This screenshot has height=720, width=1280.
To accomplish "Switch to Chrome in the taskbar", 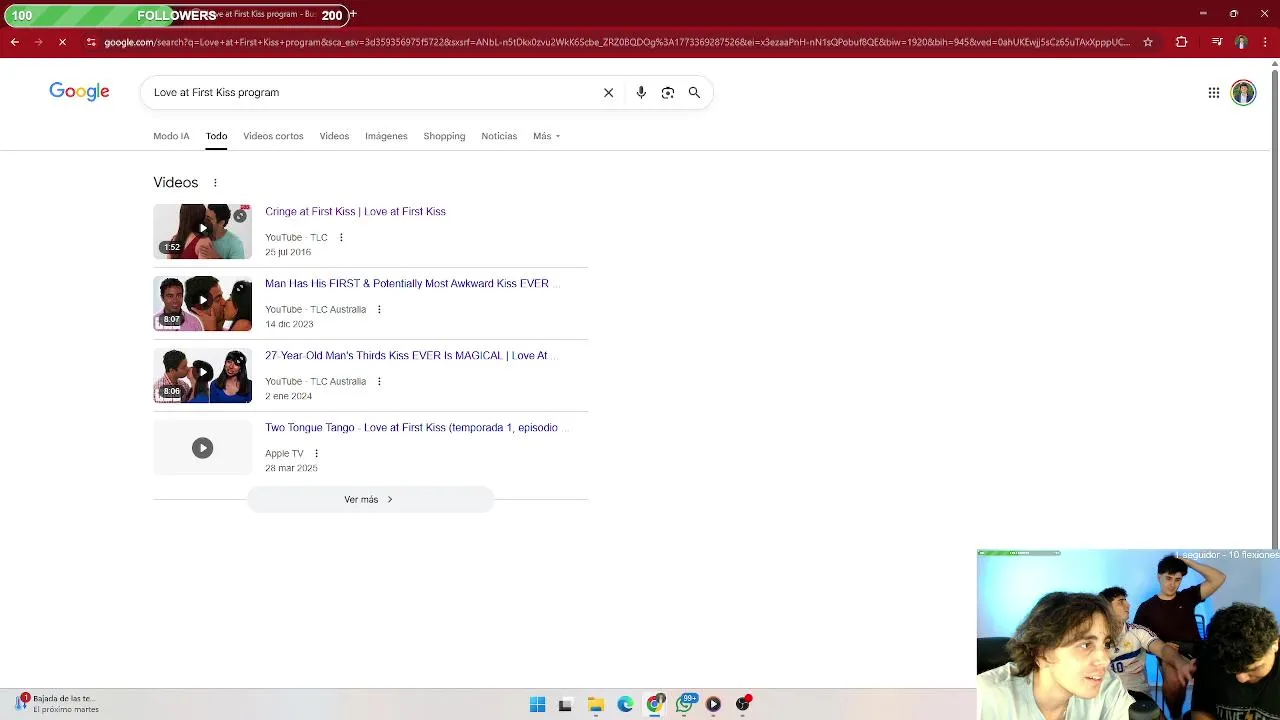I will coord(655,704).
